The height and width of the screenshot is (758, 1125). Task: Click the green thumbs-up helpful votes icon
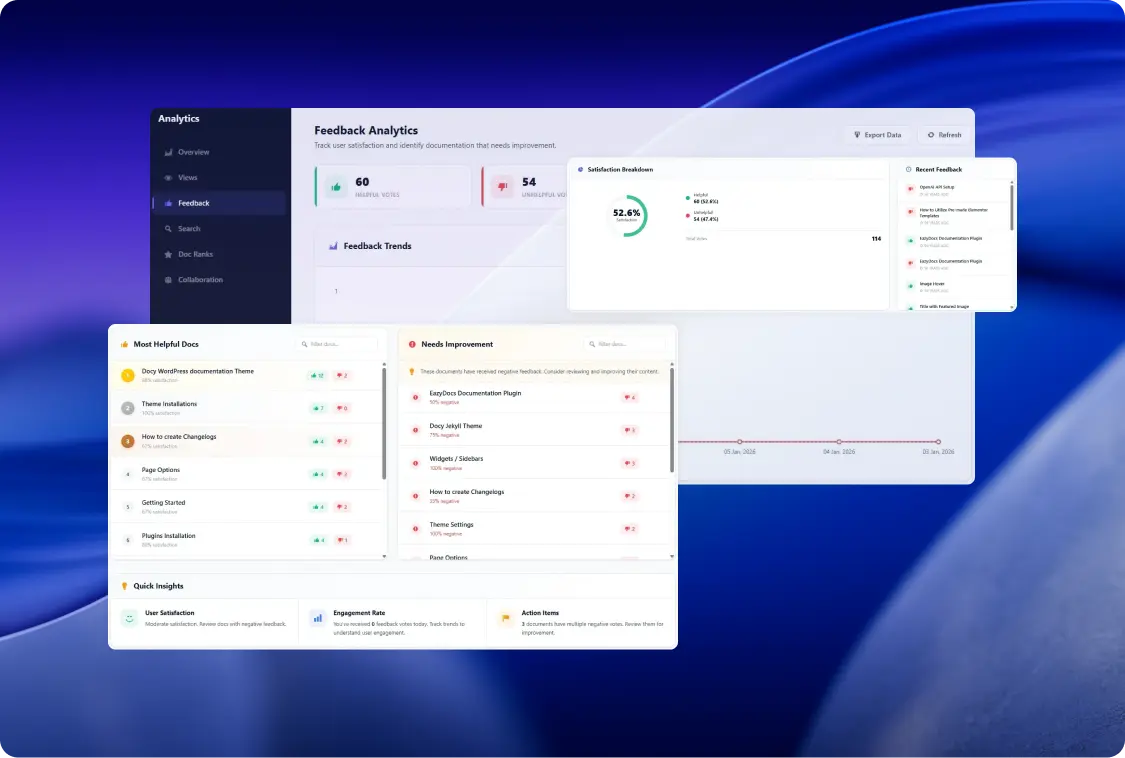coord(336,186)
